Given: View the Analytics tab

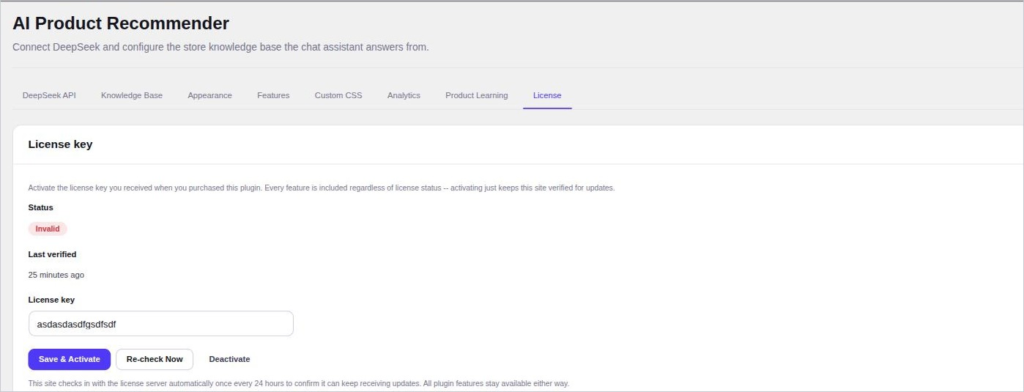Looking at the screenshot, I should pos(404,95).
